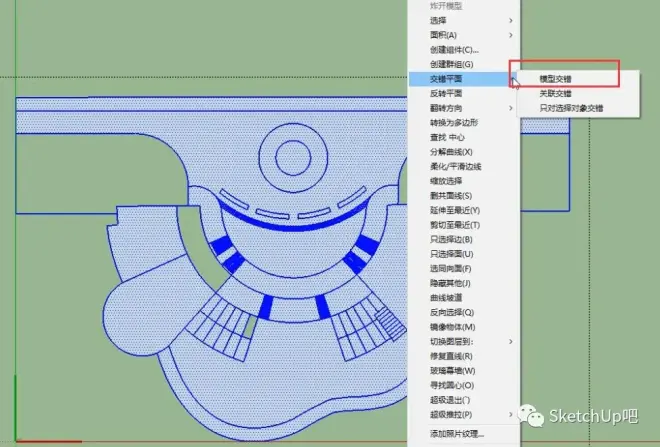This screenshot has height=447, width=660.
Task: Click 修复直线(R) menu entry
Action: click(x=464, y=356)
